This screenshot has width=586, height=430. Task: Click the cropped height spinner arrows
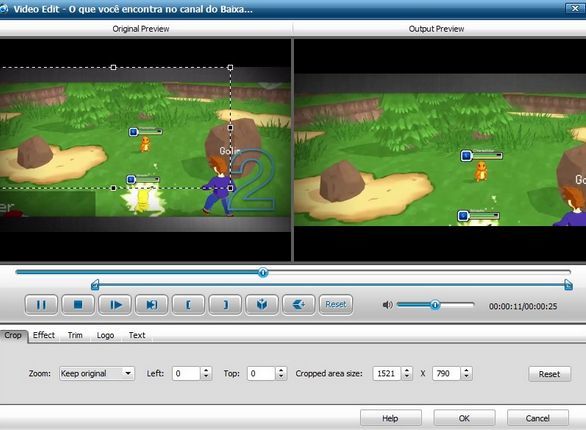(466, 373)
